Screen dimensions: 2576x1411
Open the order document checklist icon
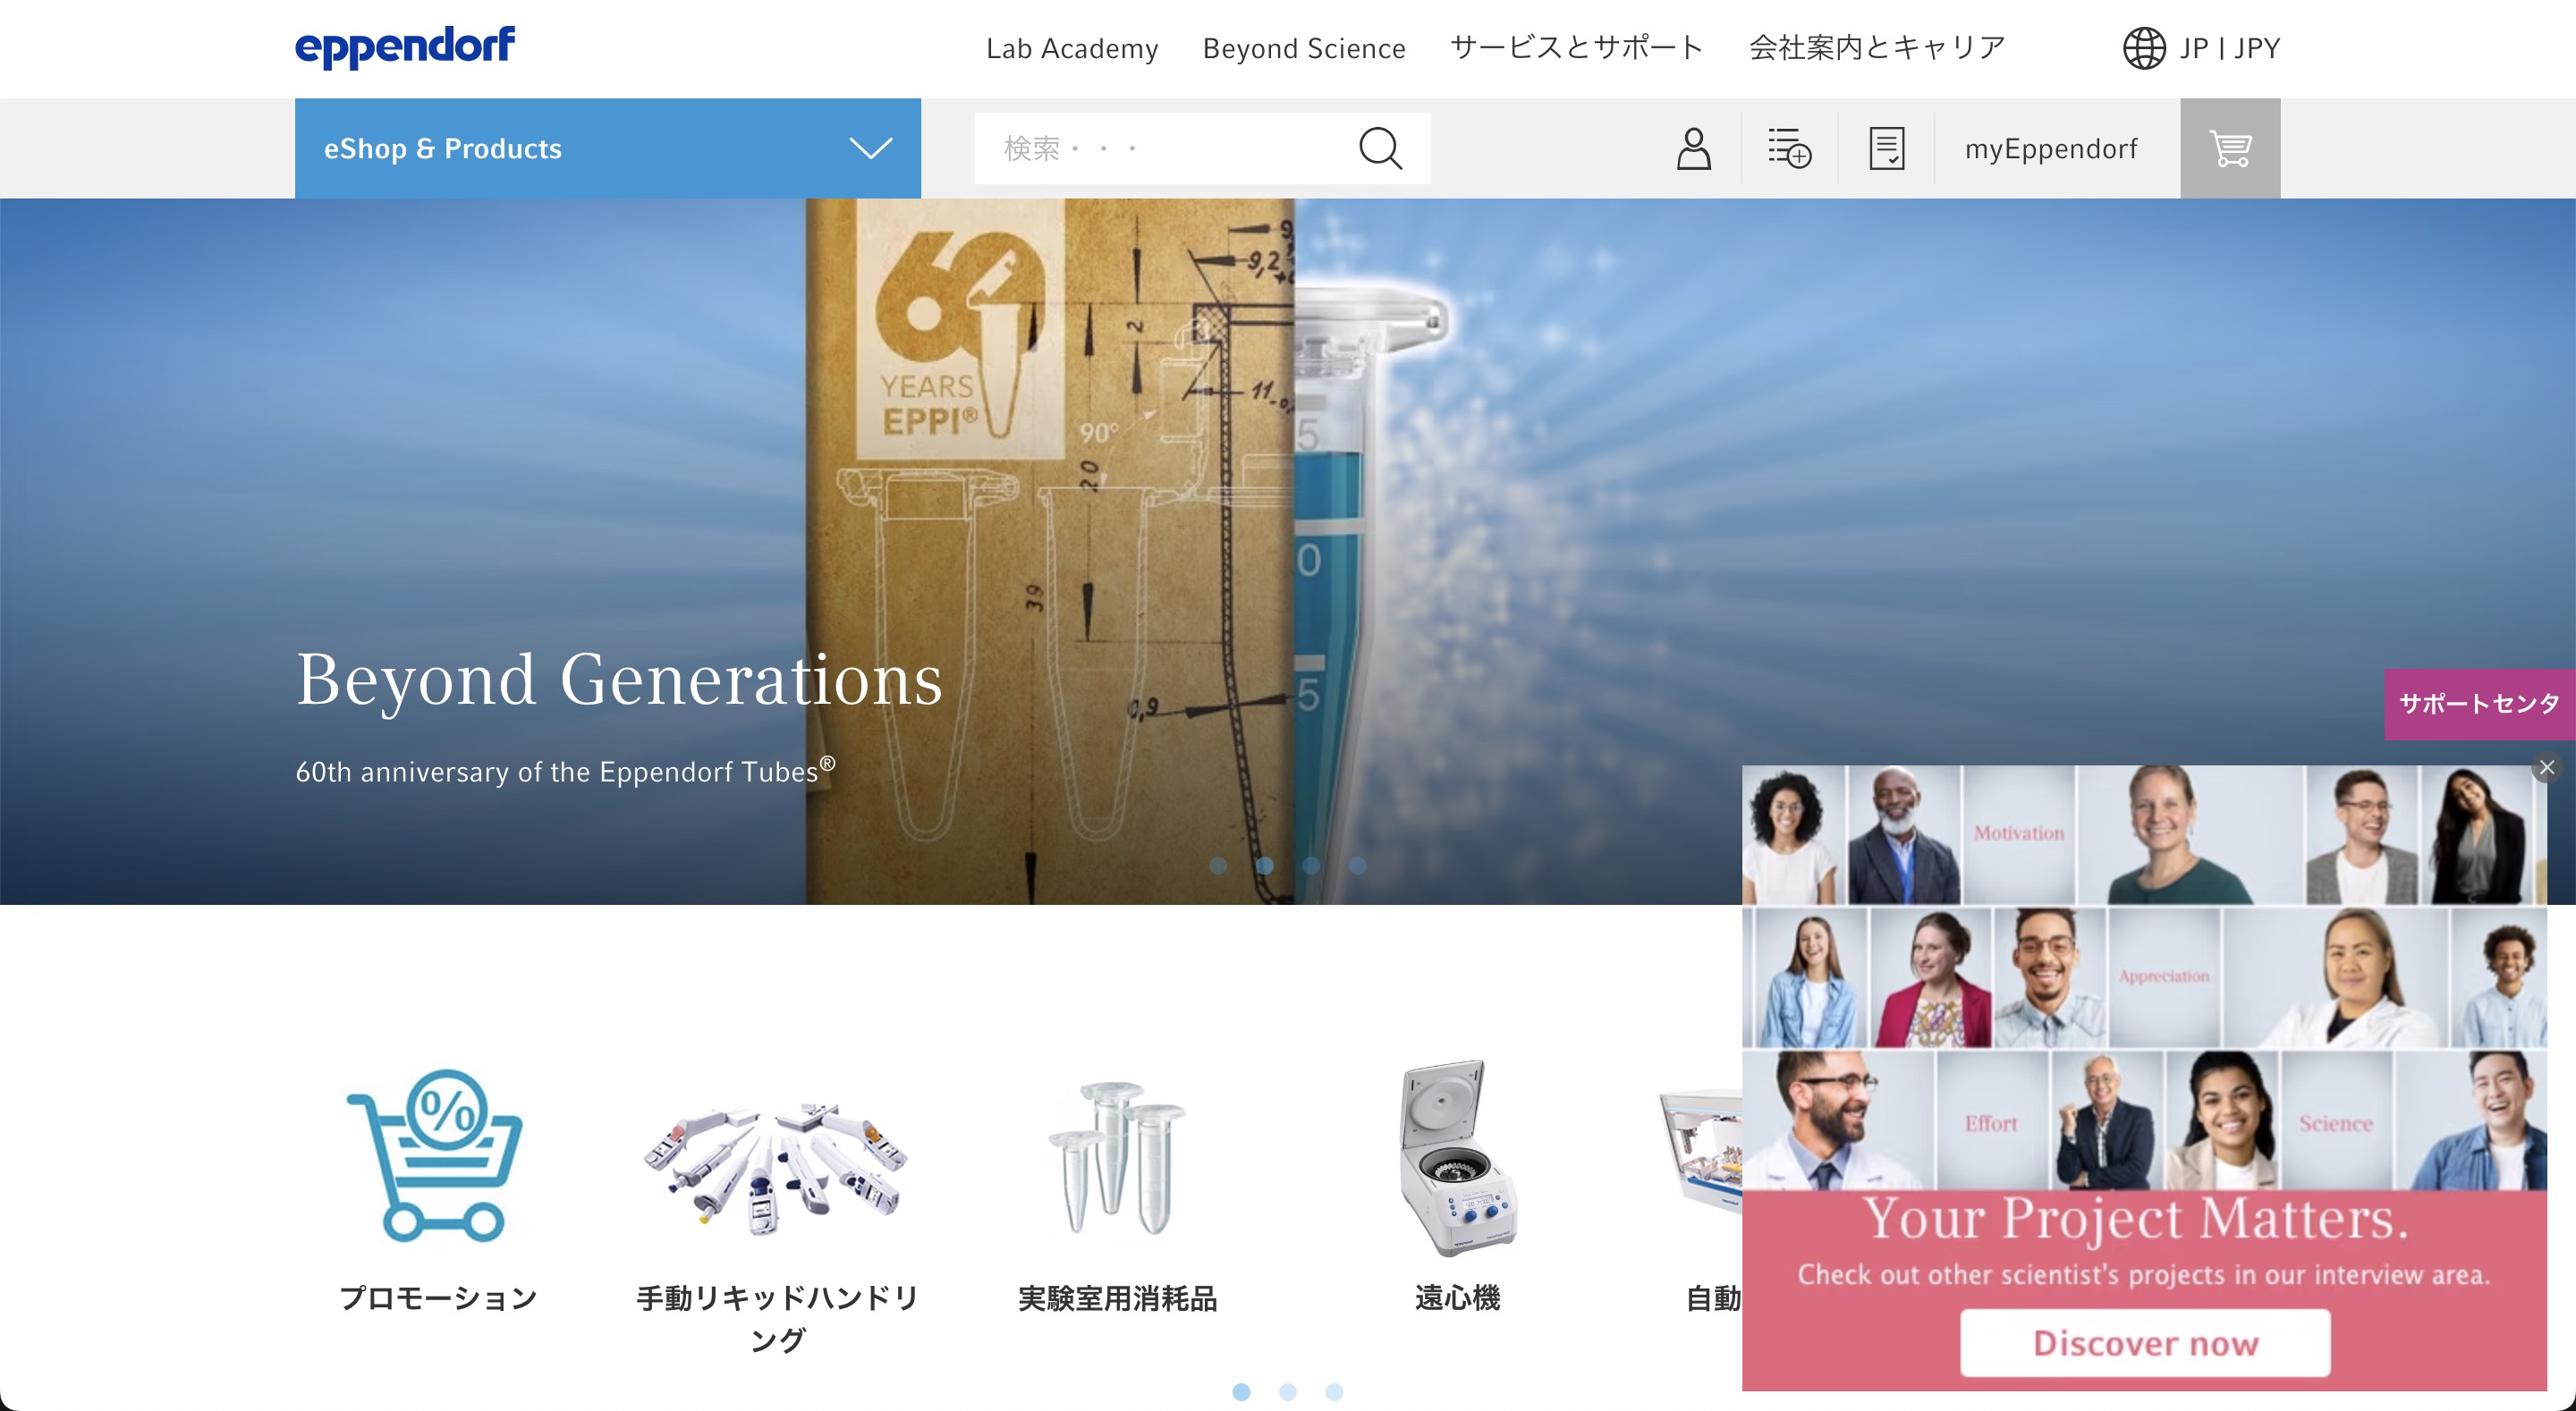[x=1886, y=148]
